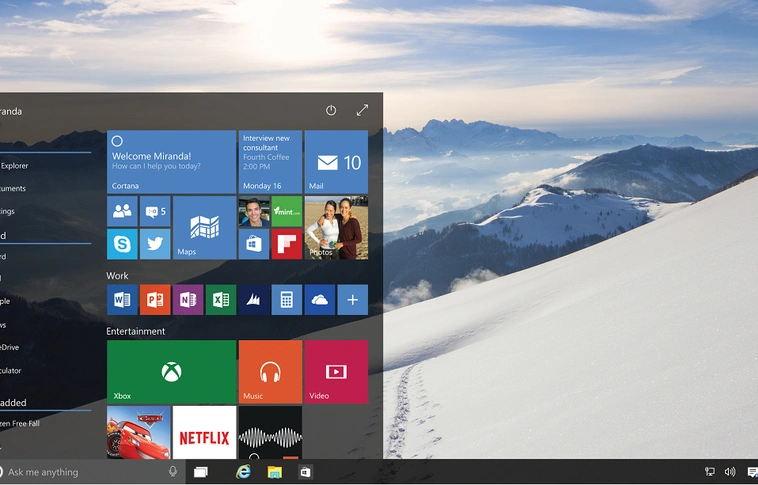Open the Maps tile
This screenshot has height=485, width=758.
[204, 227]
